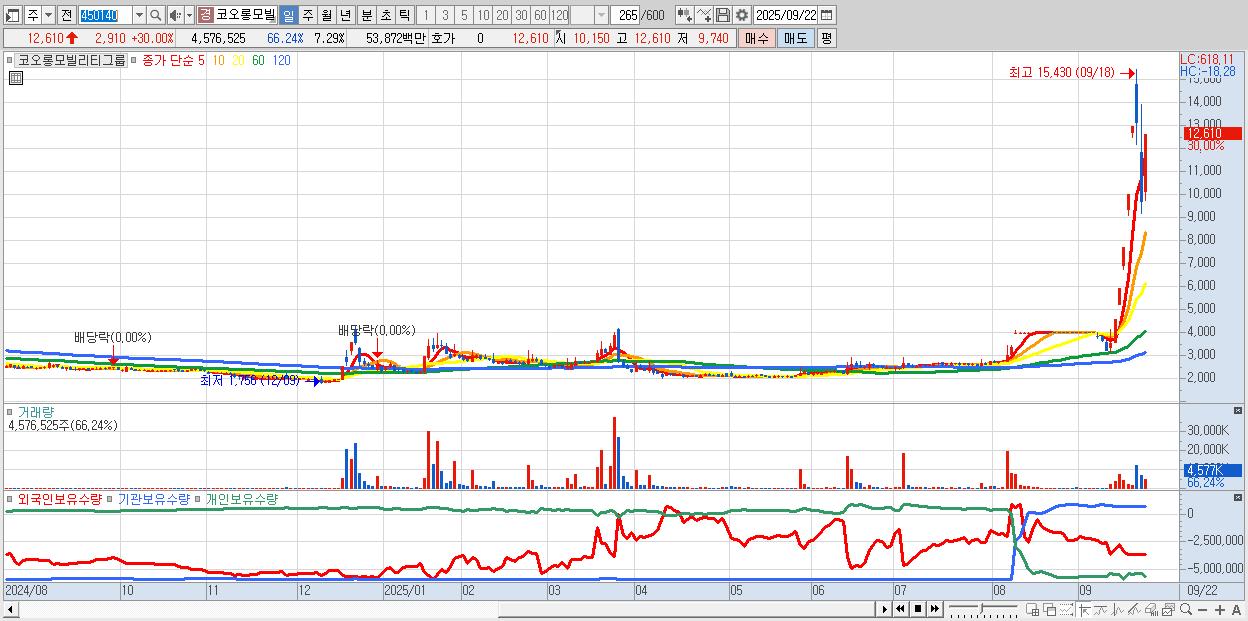The width and height of the screenshot is (1248, 621).
Task: Open the dropdown next to speaker icon
Action: (189, 15)
